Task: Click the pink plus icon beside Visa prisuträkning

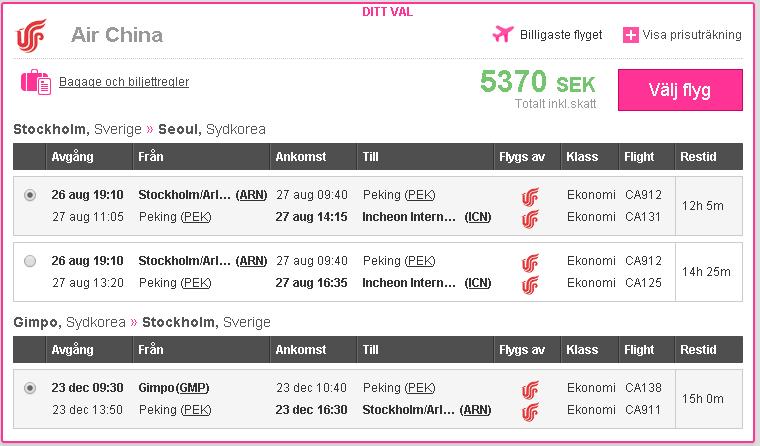Action: pyautogui.click(x=630, y=35)
